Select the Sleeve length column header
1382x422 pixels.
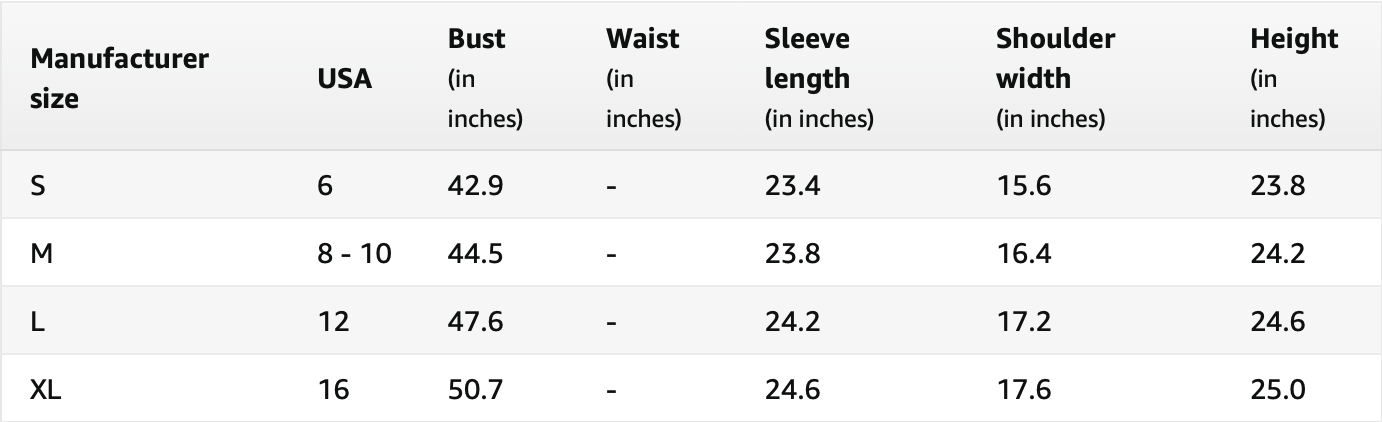(x=819, y=79)
